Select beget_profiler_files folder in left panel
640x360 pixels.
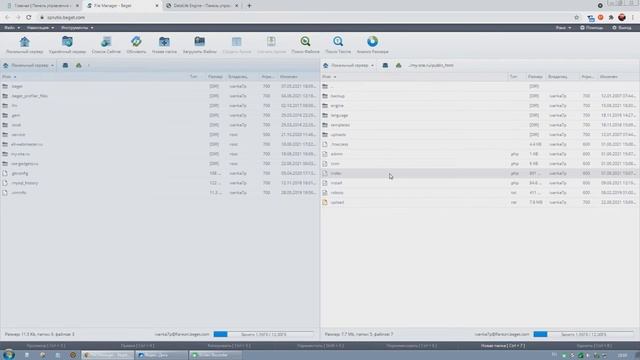[x=160, y=96]
